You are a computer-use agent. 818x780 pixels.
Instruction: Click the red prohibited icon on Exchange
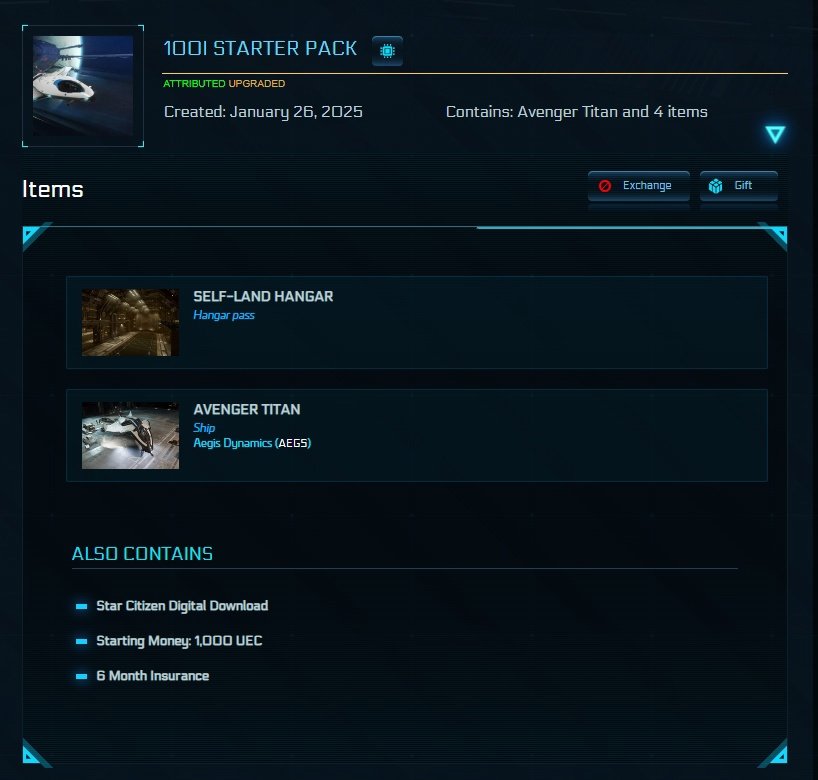(605, 186)
